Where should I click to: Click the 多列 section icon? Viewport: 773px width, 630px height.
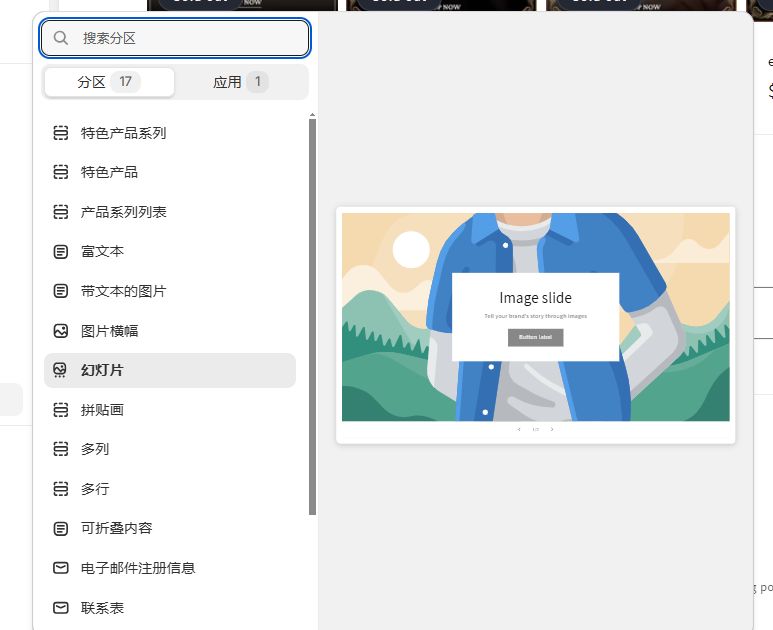pos(61,449)
